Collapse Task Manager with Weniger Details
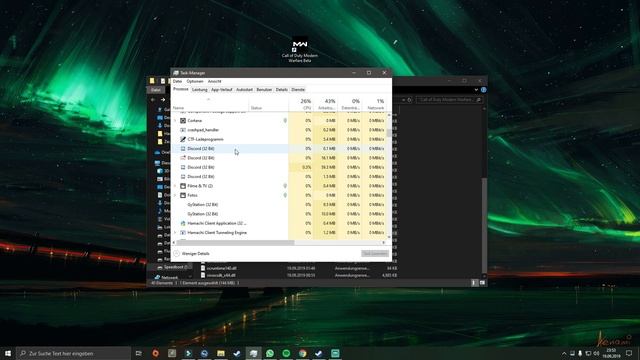The width and height of the screenshot is (640, 360). point(191,253)
